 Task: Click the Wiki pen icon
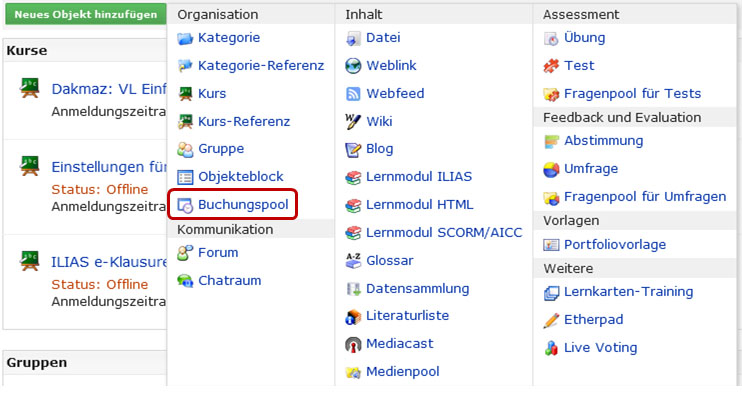353,122
